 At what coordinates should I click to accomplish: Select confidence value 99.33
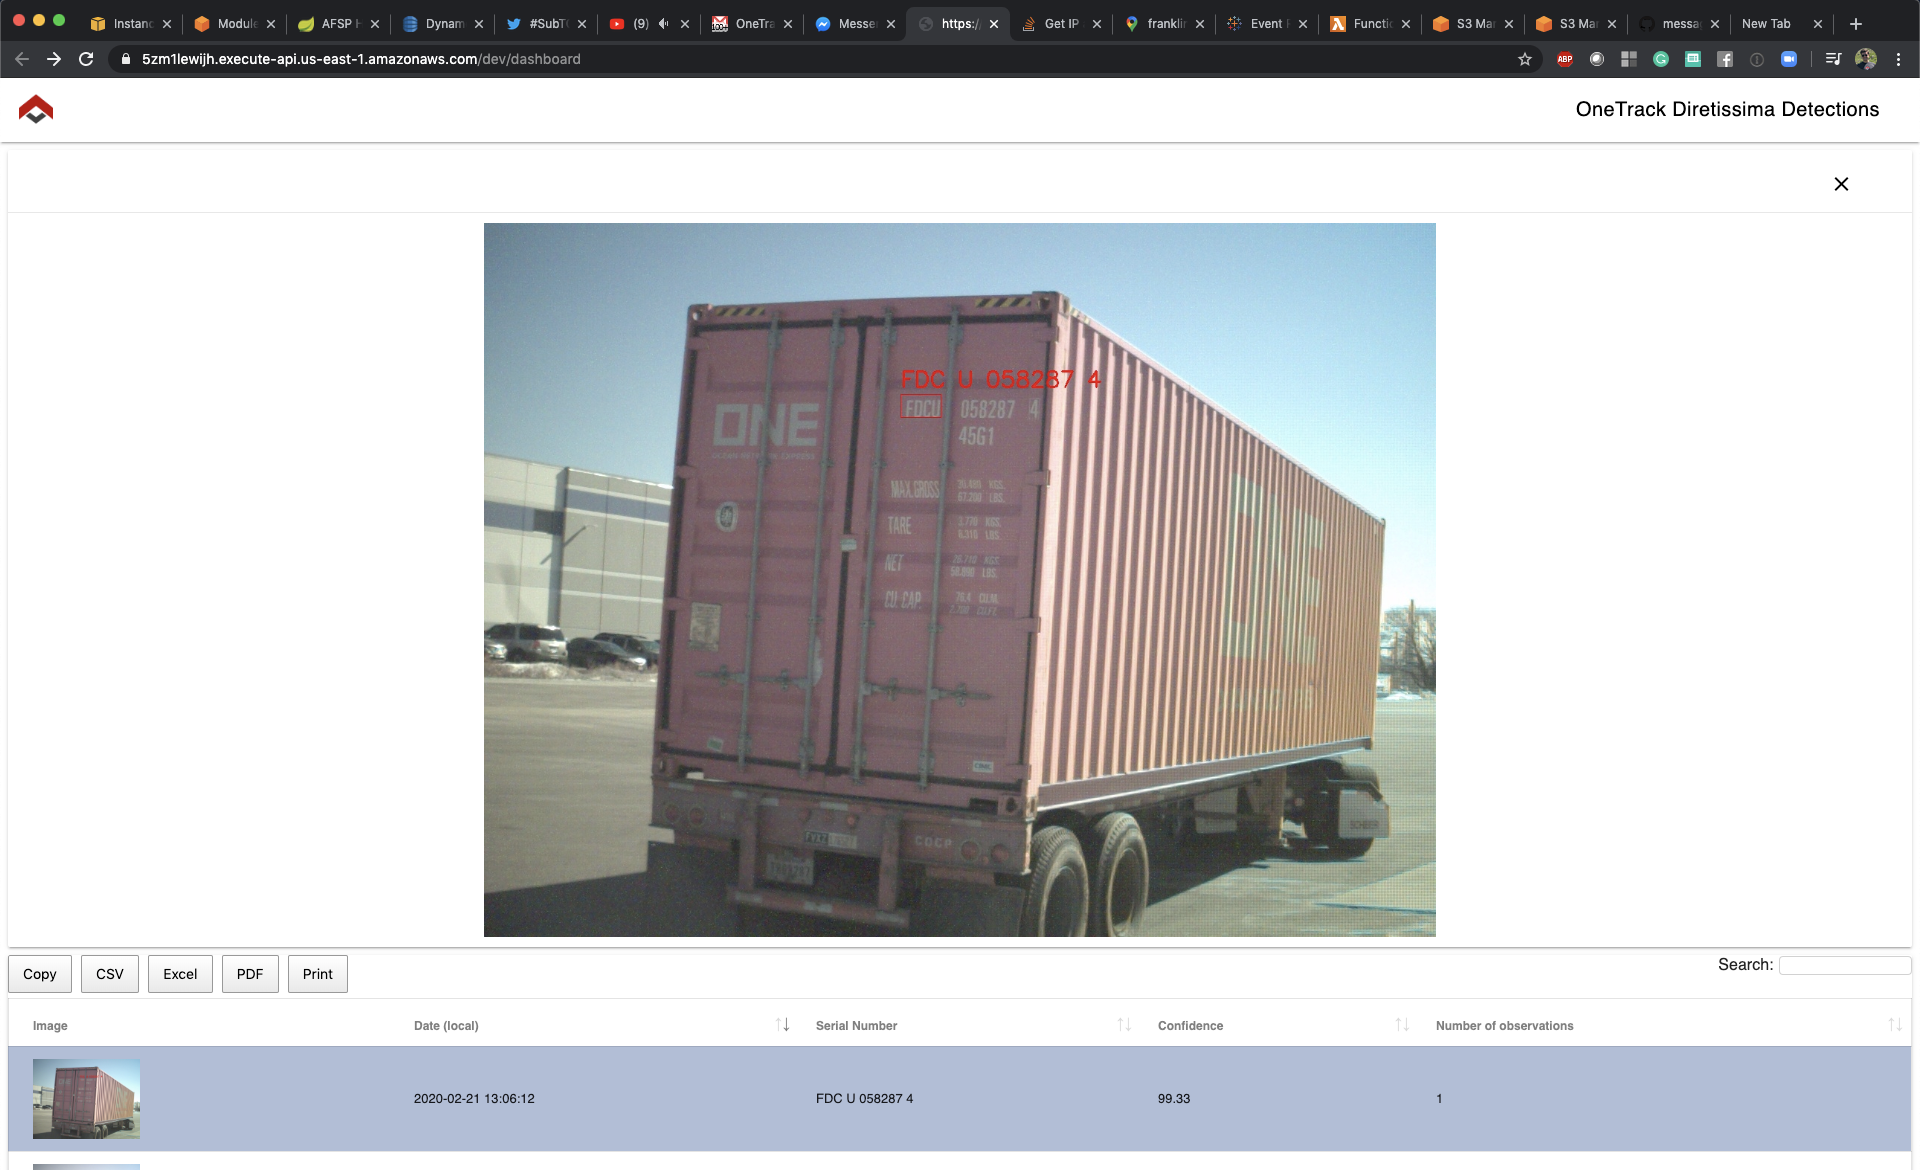coord(1174,1098)
